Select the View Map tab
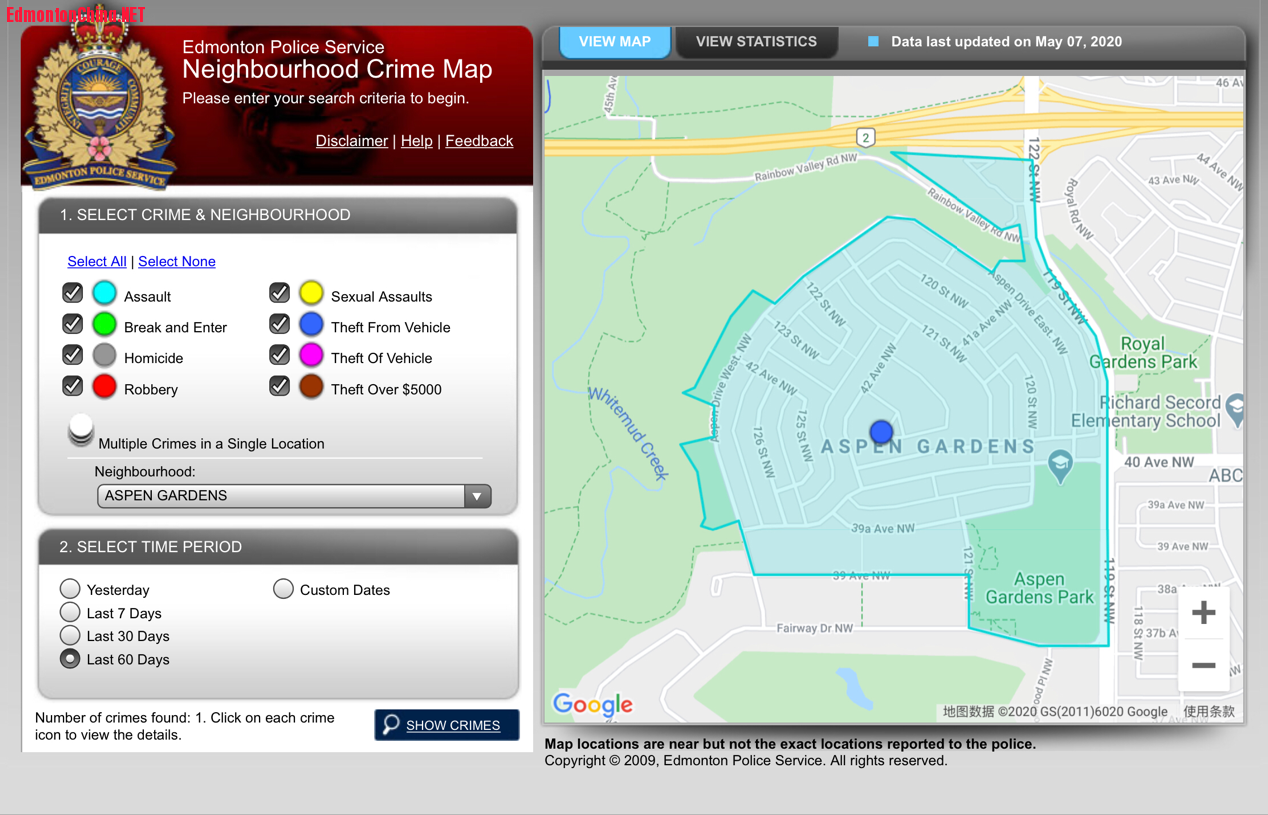 coord(614,42)
